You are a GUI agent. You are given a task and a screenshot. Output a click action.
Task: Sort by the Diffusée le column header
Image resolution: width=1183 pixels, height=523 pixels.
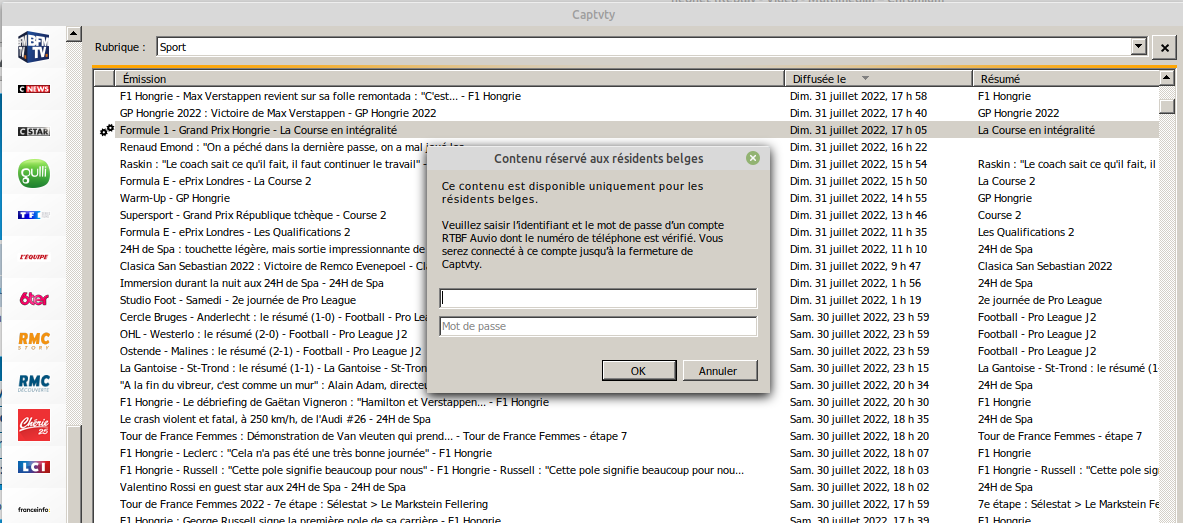click(877, 78)
